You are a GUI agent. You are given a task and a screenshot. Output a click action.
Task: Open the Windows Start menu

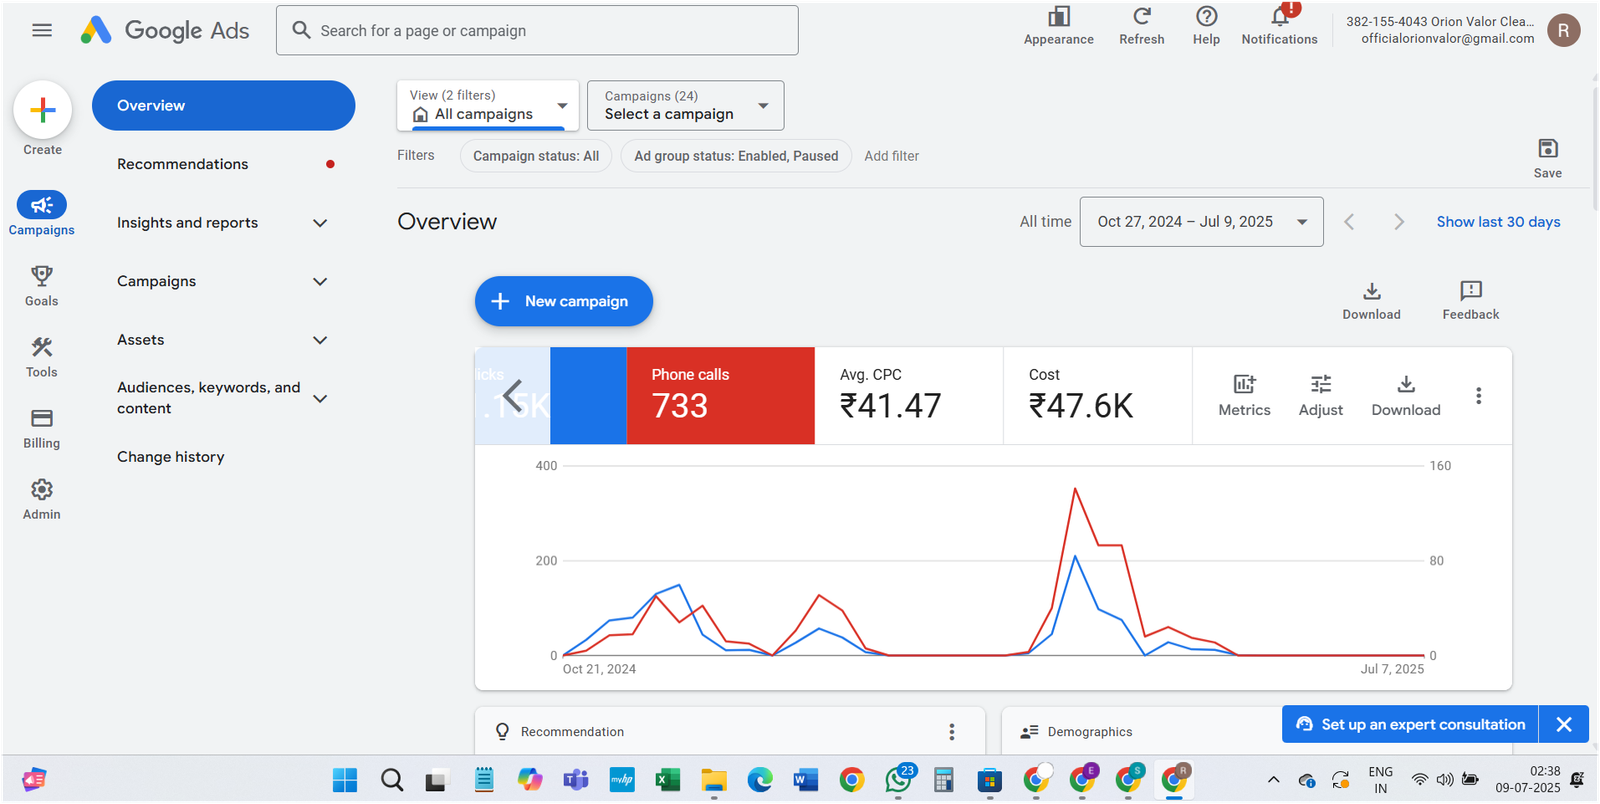click(345, 780)
